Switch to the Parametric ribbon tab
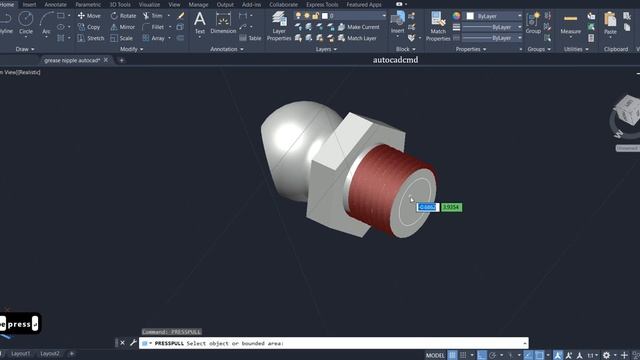 click(x=88, y=4)
